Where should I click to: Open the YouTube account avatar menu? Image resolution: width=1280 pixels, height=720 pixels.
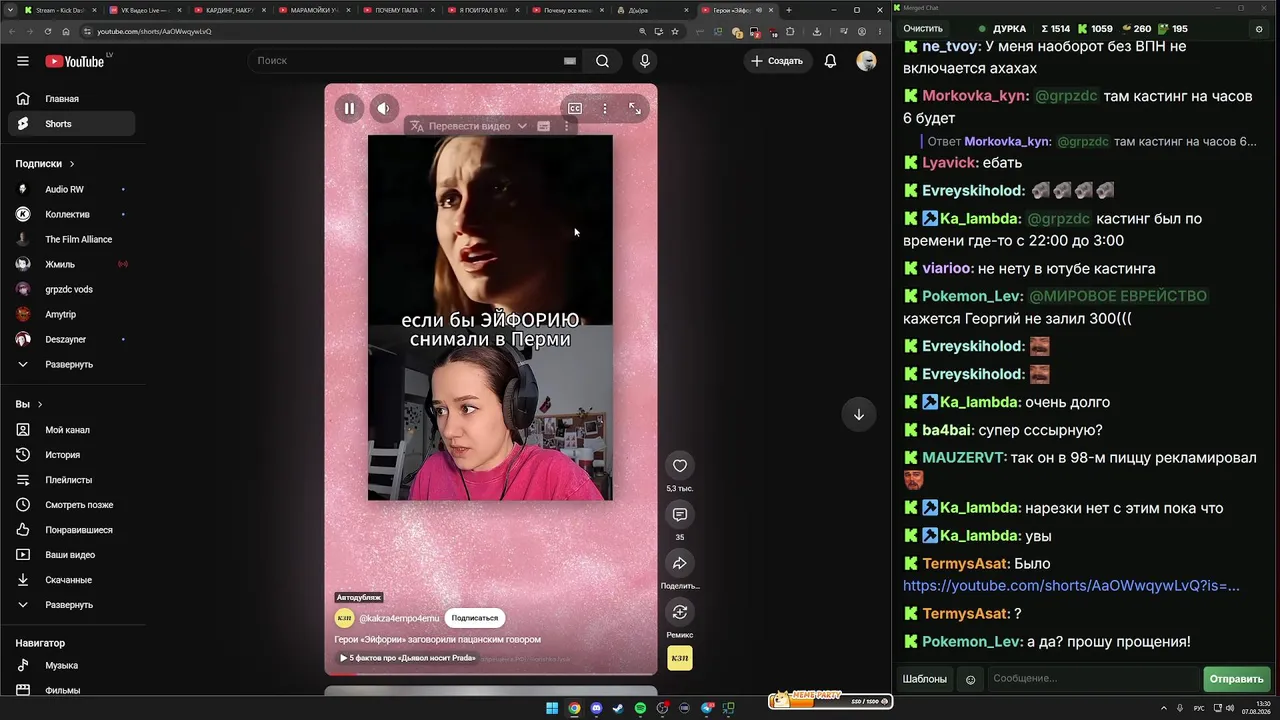click(x=866, y=61)
